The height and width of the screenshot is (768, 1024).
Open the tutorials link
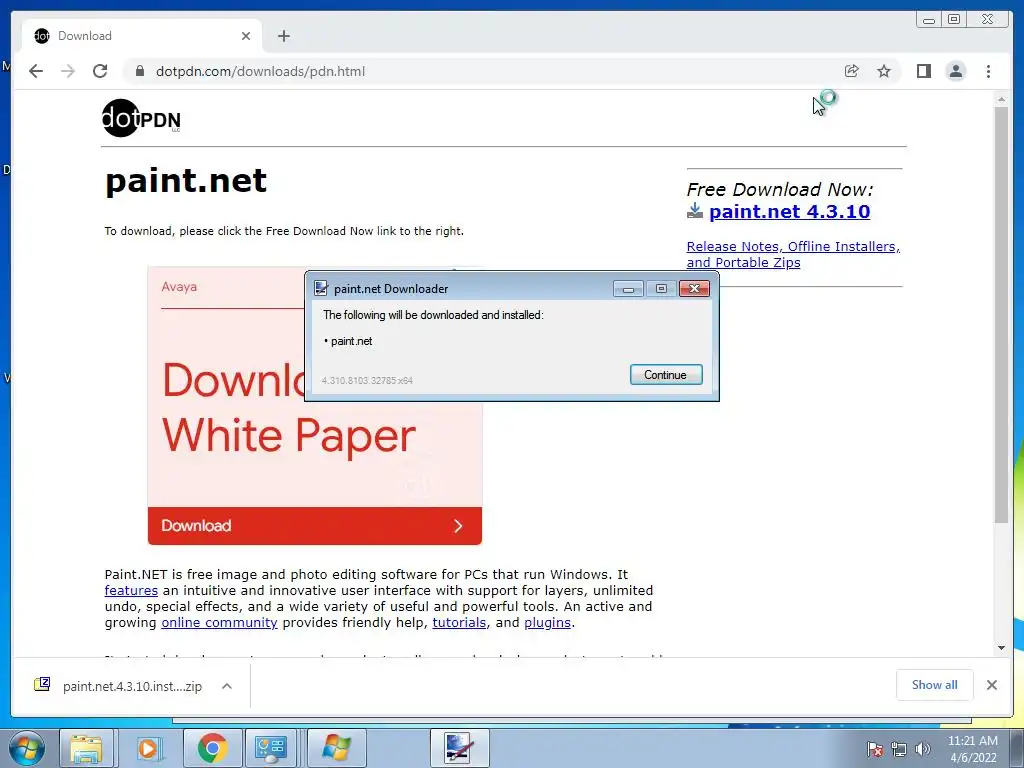click(459, 622)
